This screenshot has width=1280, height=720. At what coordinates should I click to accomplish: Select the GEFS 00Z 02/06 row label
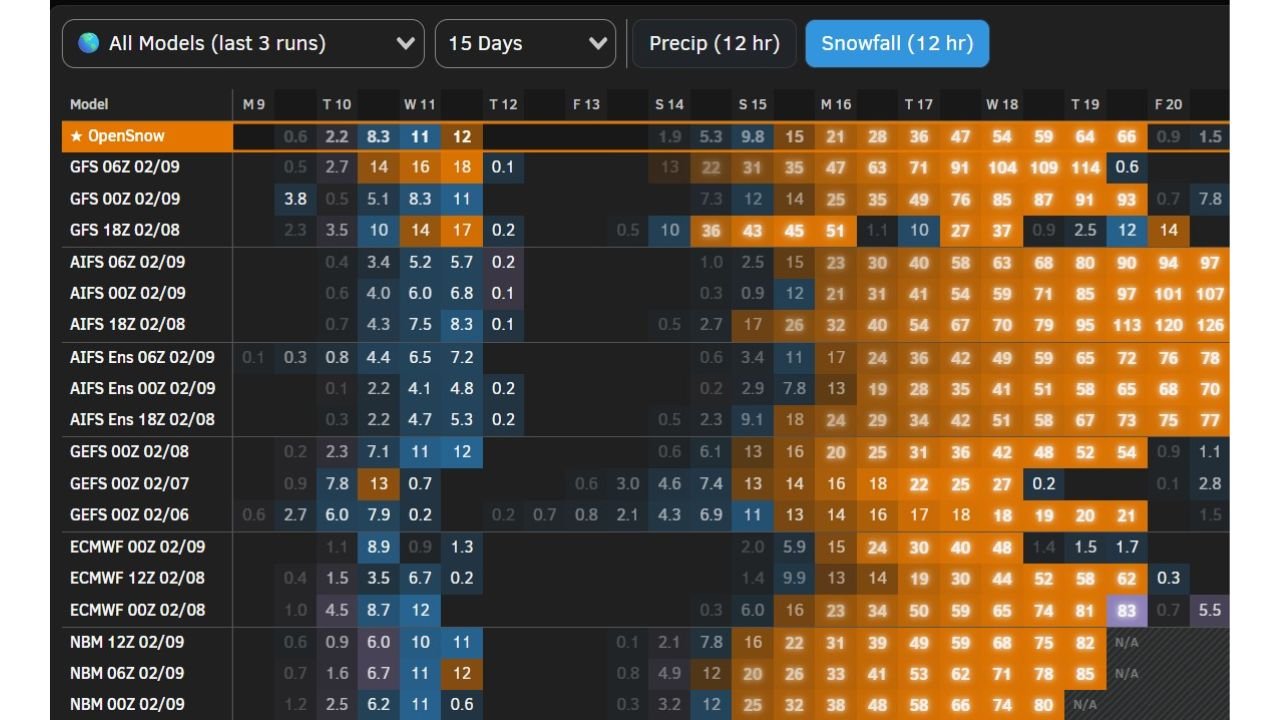click(129, 515)
